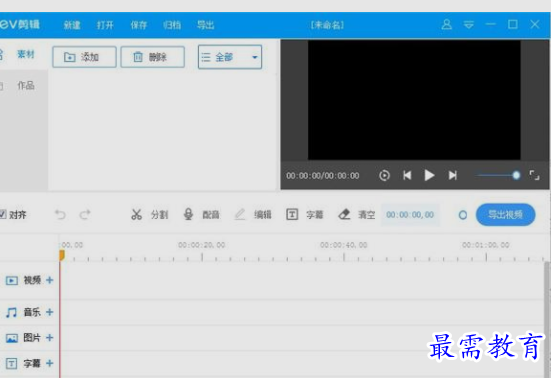Click the 归档 menu item
The width and height of the screenshot is (551, 378).
click(x=172, y=25)
